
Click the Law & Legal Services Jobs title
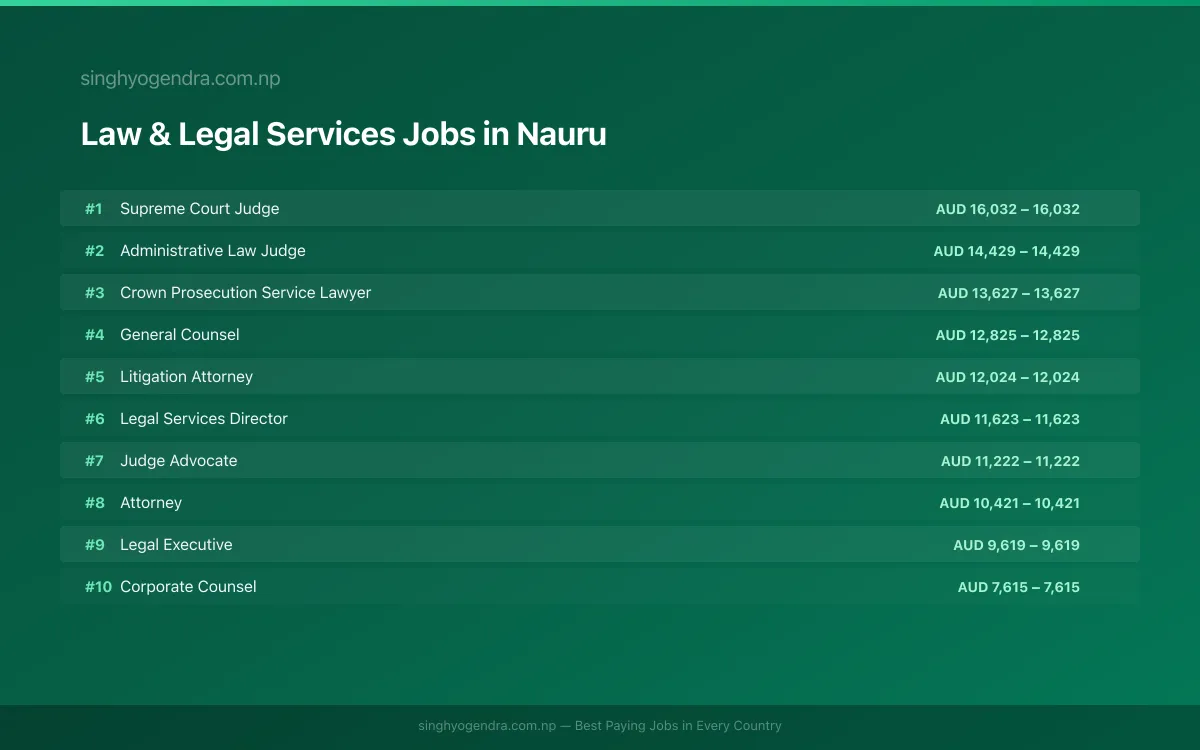343,134
